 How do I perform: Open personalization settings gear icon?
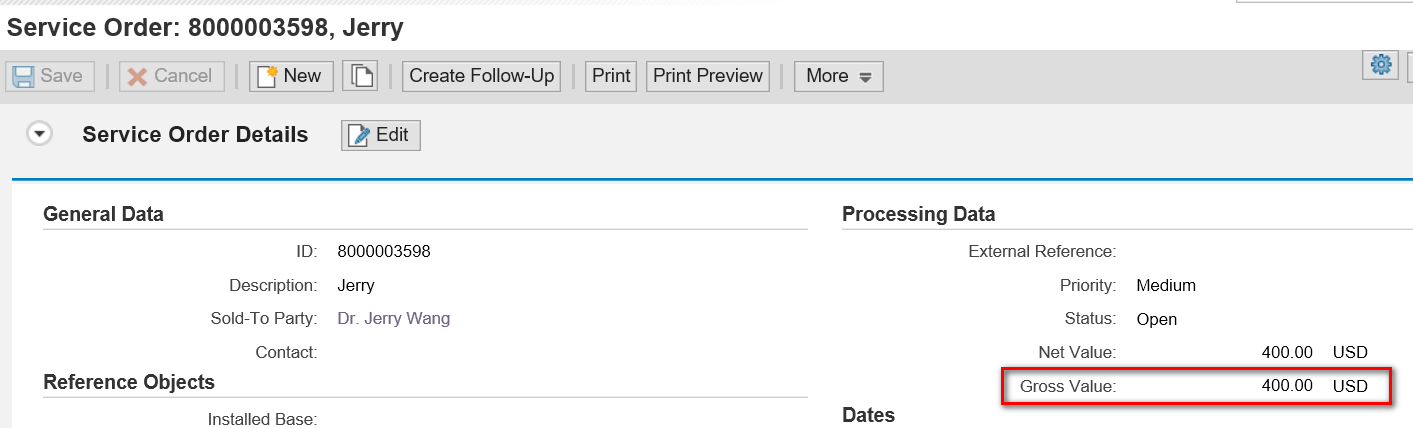click(1381, 64)
